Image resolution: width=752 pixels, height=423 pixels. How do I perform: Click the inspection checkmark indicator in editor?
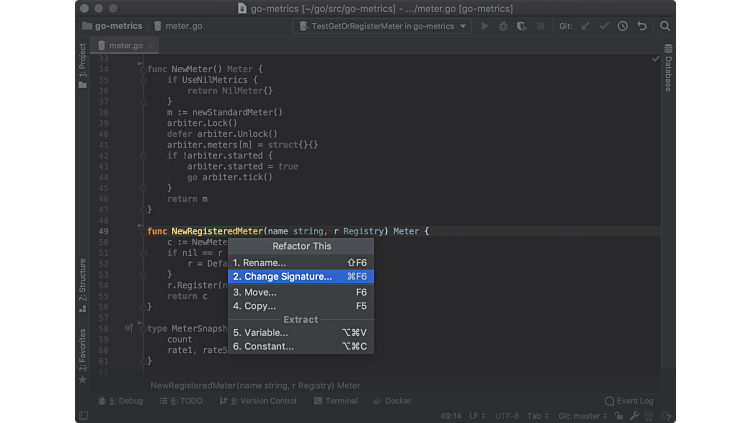[656, 59]
